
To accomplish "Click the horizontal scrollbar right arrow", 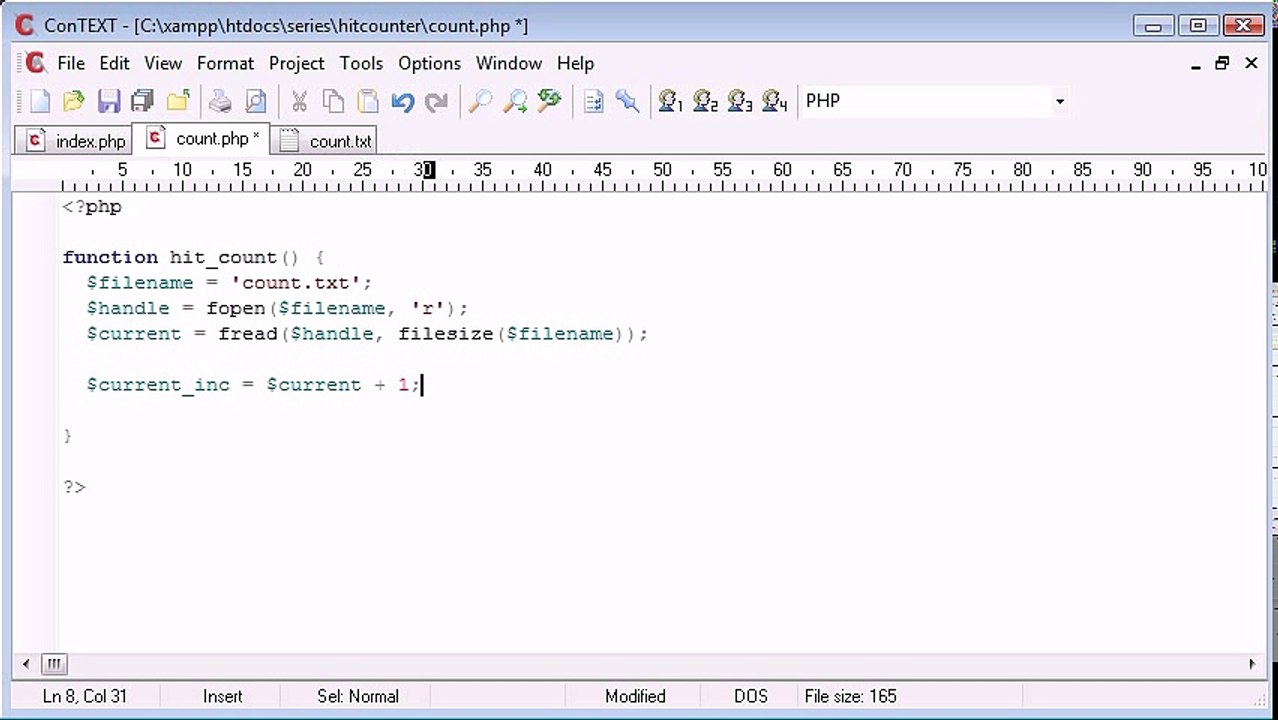I will click(x=1252, y=663).
